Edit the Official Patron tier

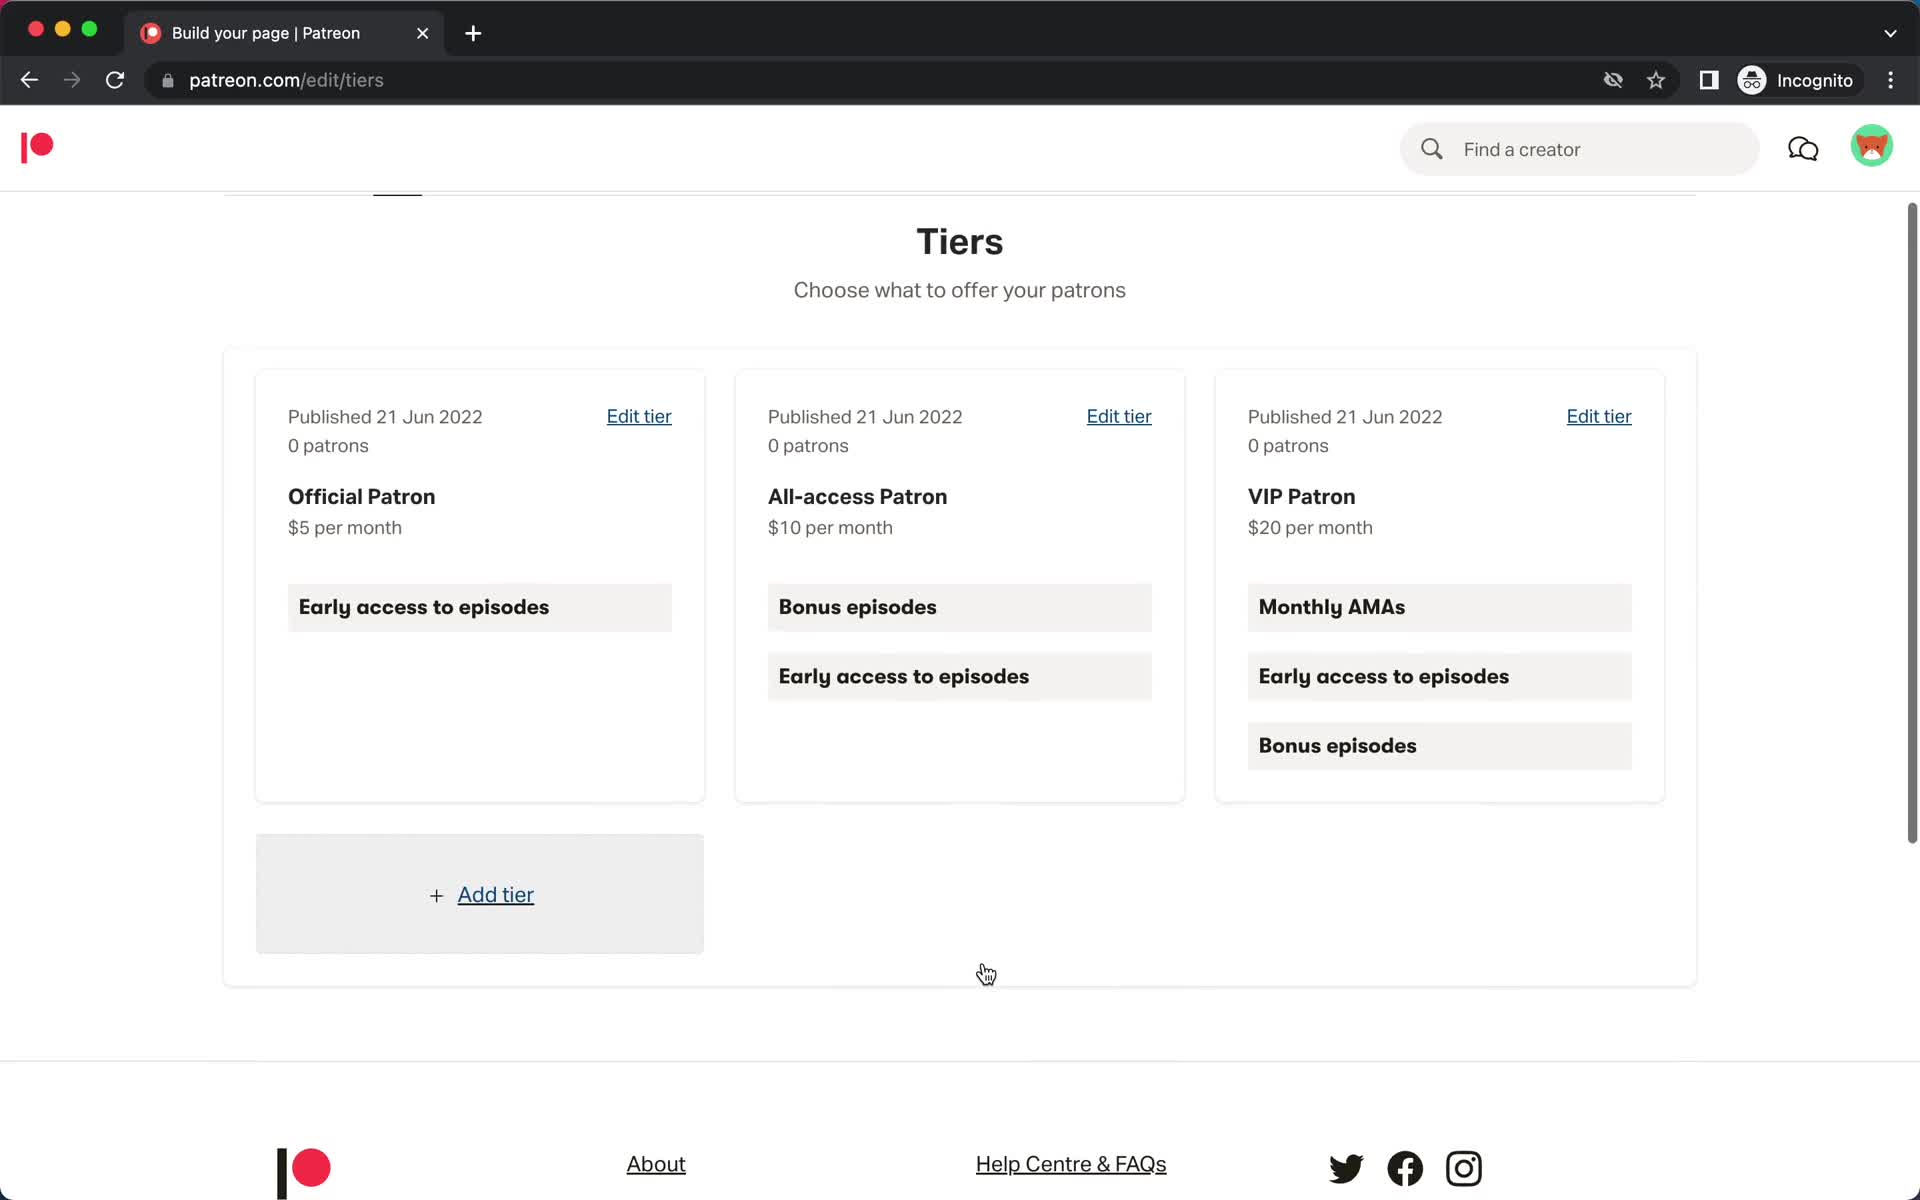(x=639, y=416)
